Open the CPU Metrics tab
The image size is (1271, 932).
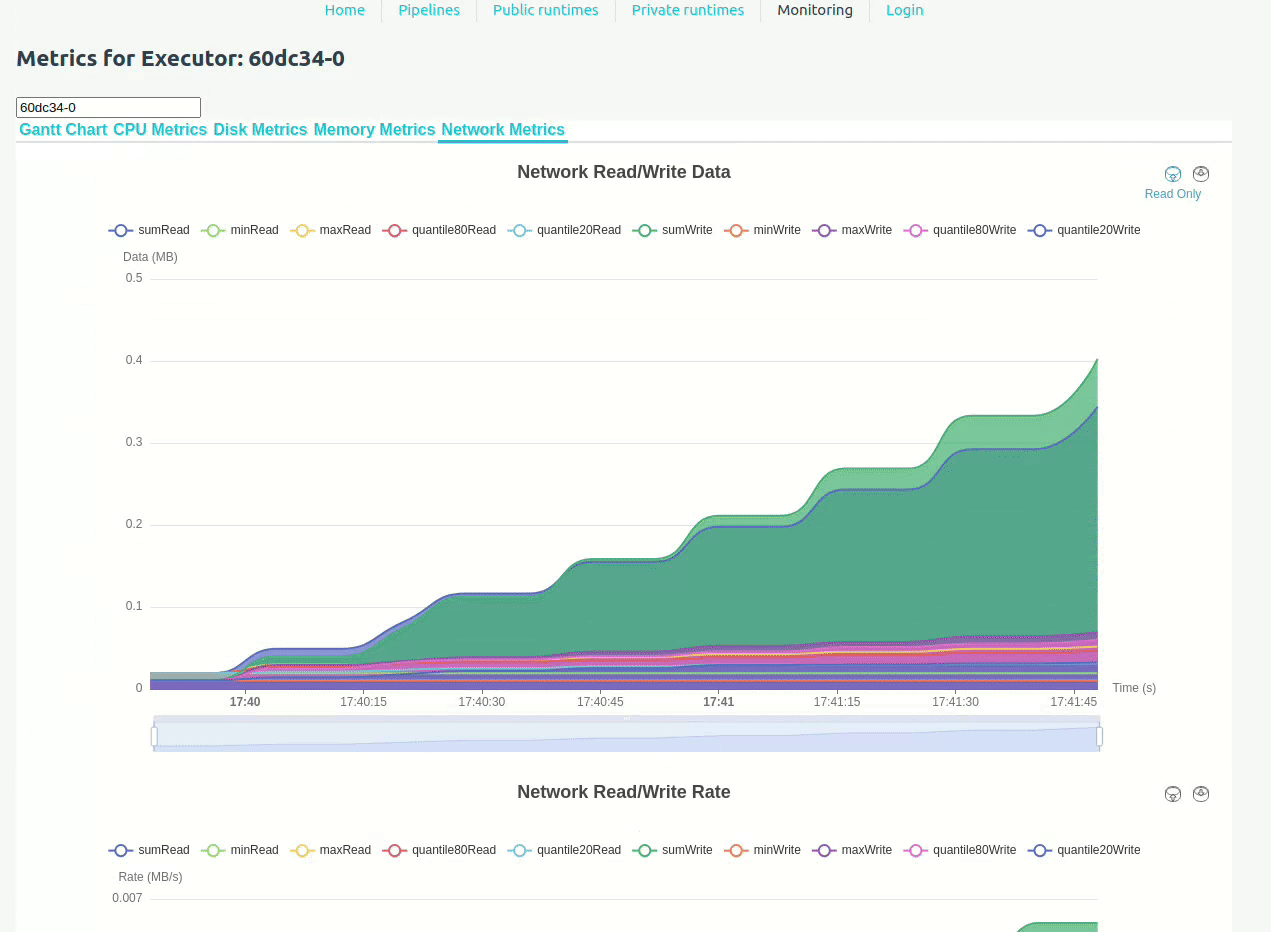[160, 130]
